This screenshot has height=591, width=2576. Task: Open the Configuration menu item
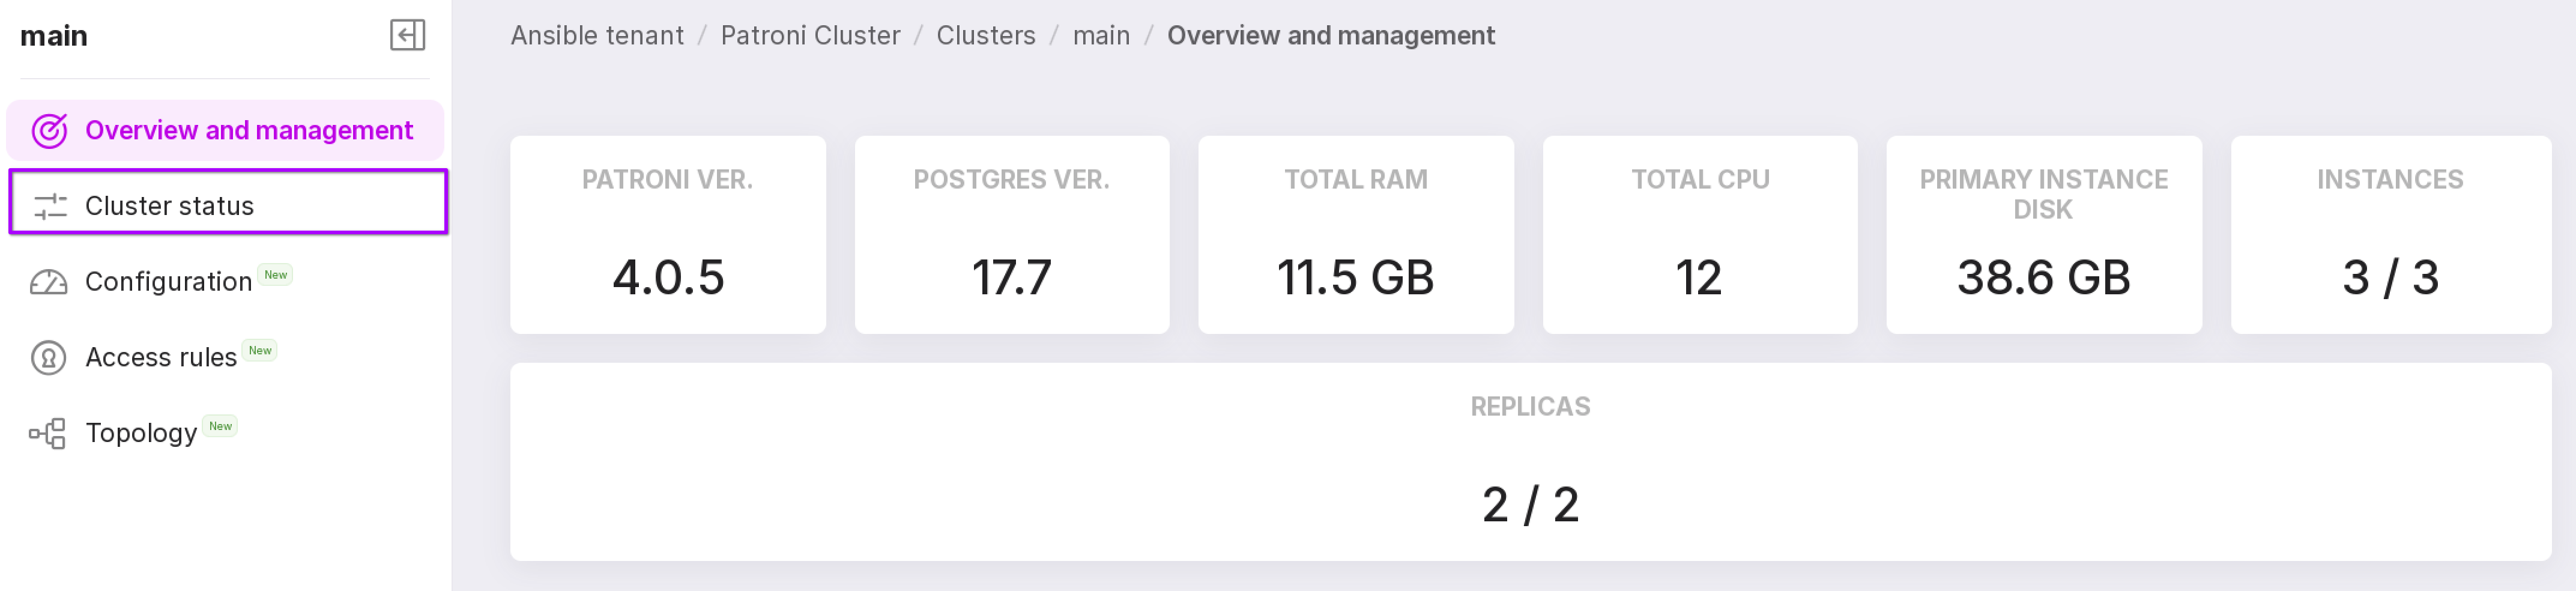click(168, 282)
